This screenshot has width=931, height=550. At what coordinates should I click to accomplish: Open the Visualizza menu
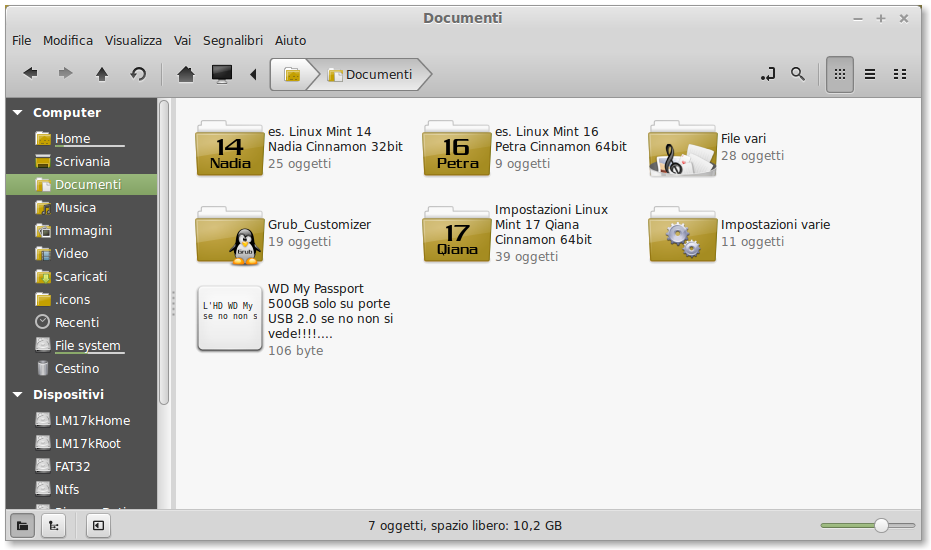(133, 40)
